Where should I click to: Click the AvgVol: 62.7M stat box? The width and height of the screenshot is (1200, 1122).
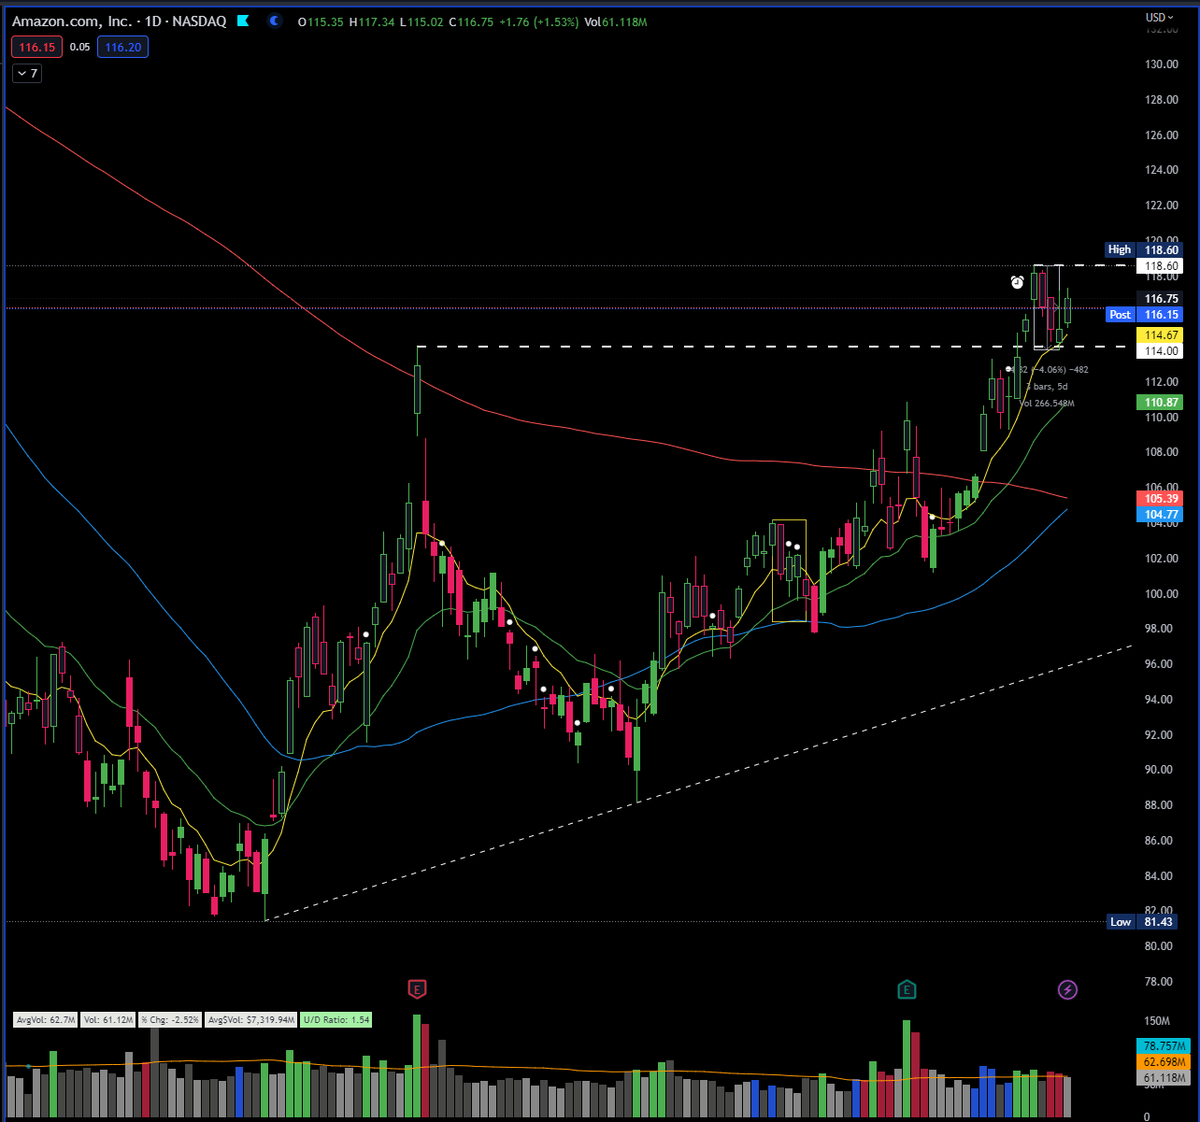(x=45, y=1020)
